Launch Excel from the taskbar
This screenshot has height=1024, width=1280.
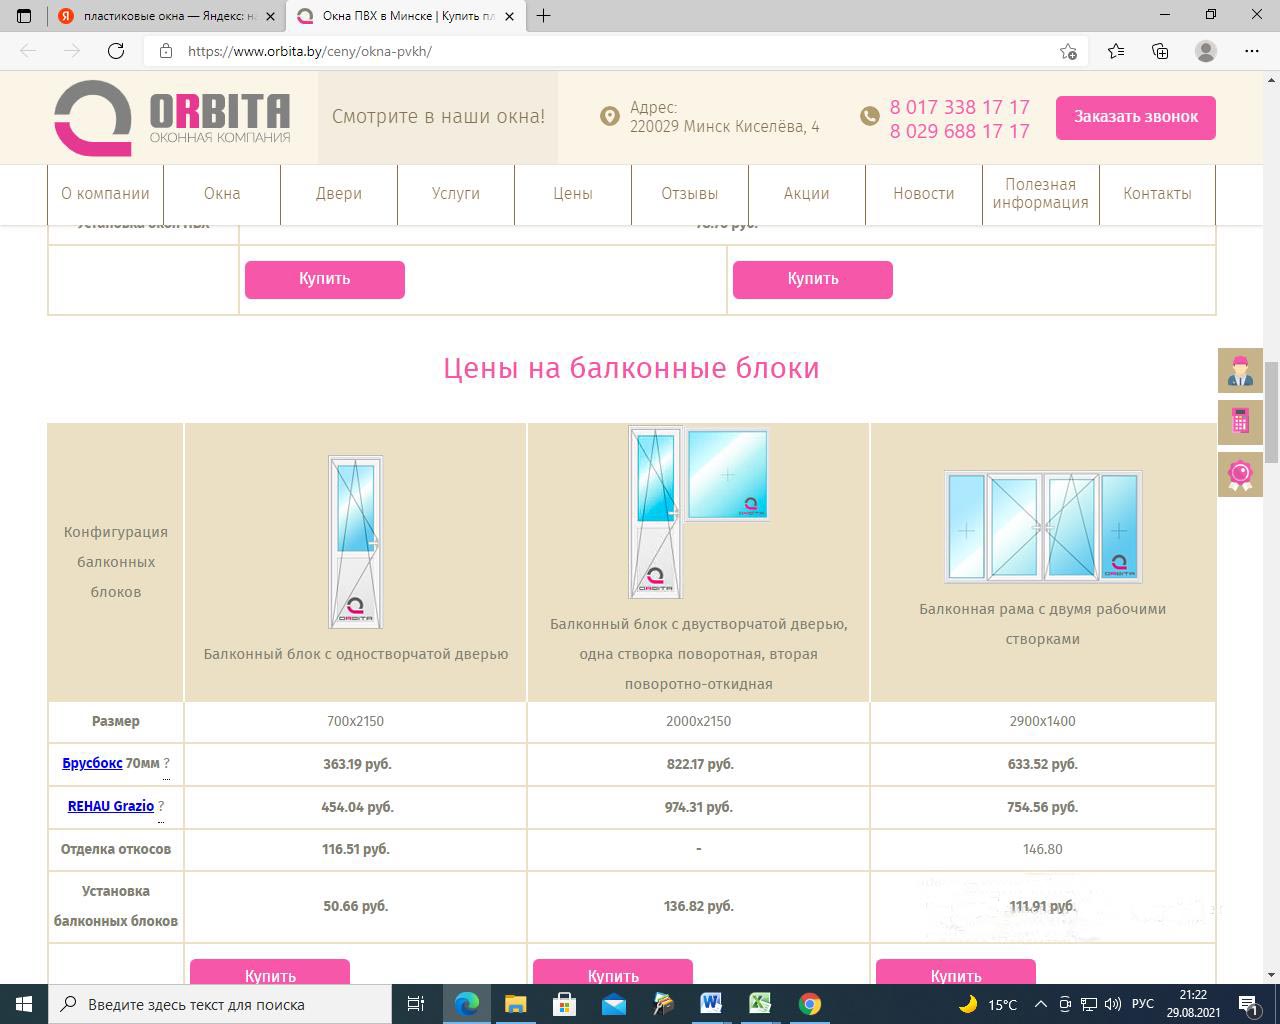760,1004
